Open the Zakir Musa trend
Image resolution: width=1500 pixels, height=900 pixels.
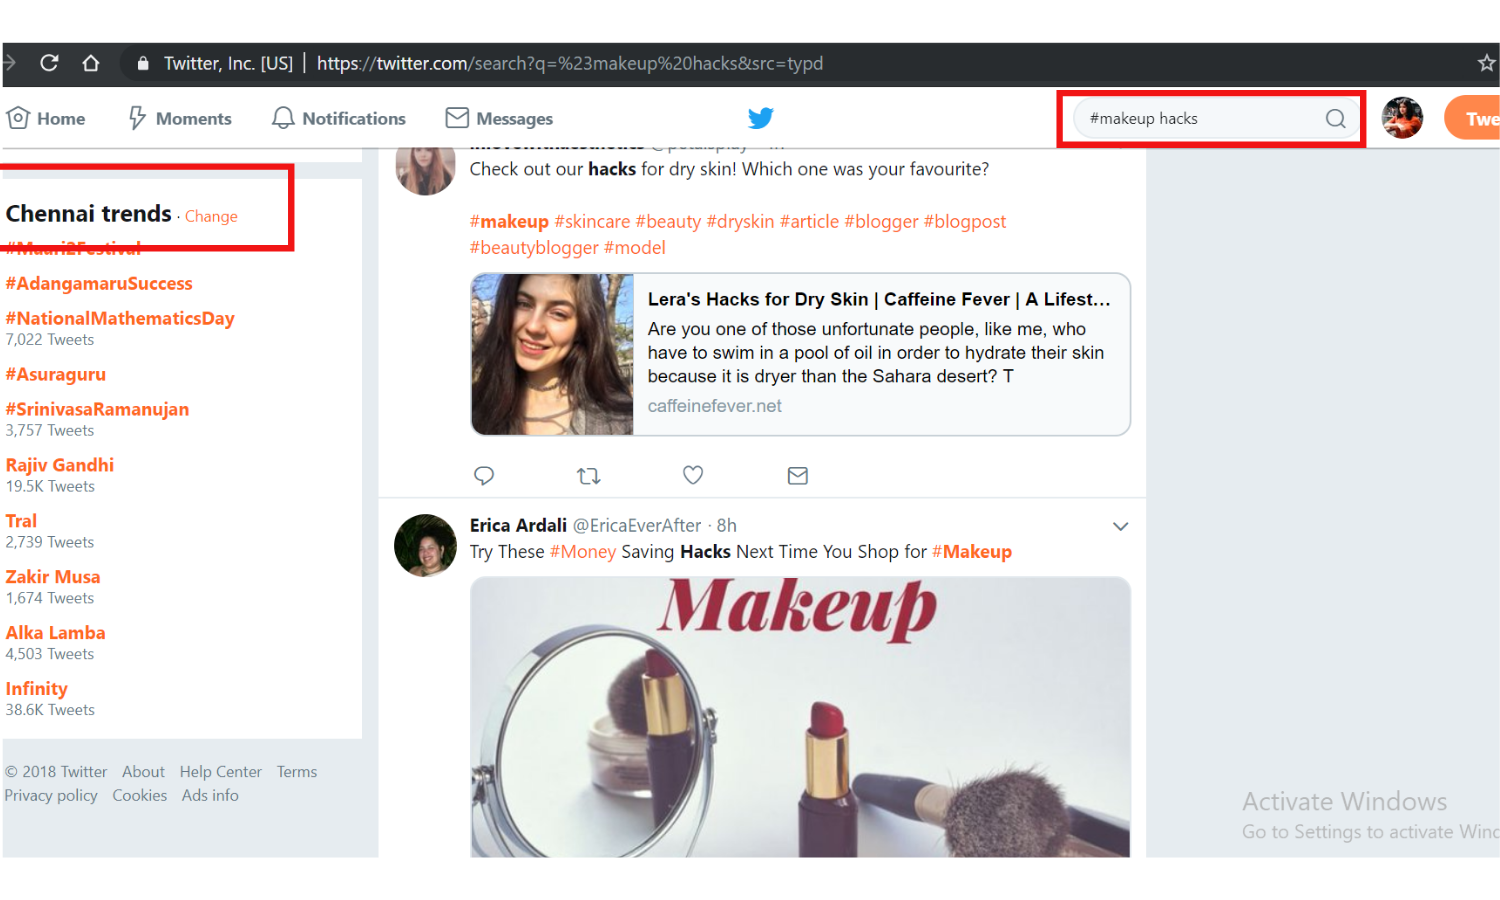click(x=53, y=577)
